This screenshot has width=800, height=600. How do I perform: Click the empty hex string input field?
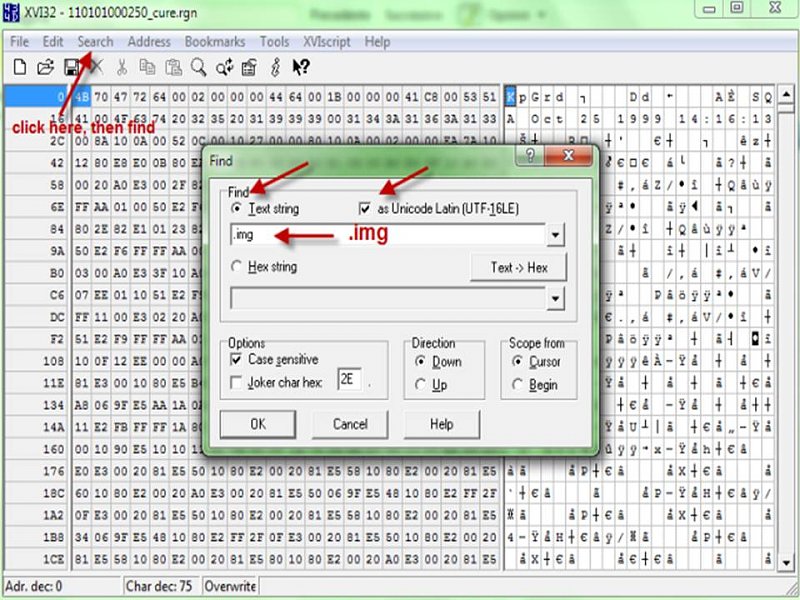tap(388, 298)
